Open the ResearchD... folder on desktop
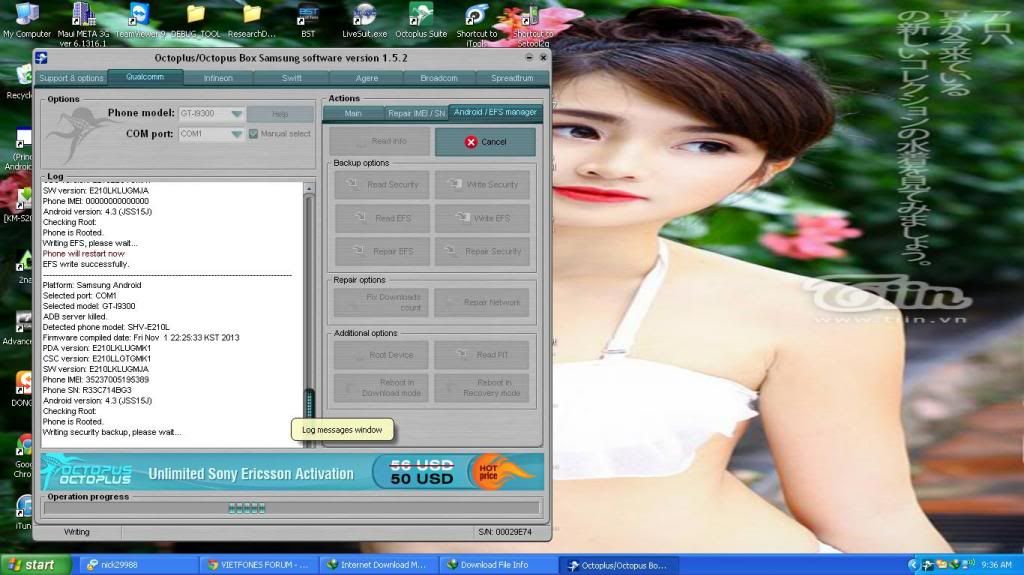 point(251,20)
